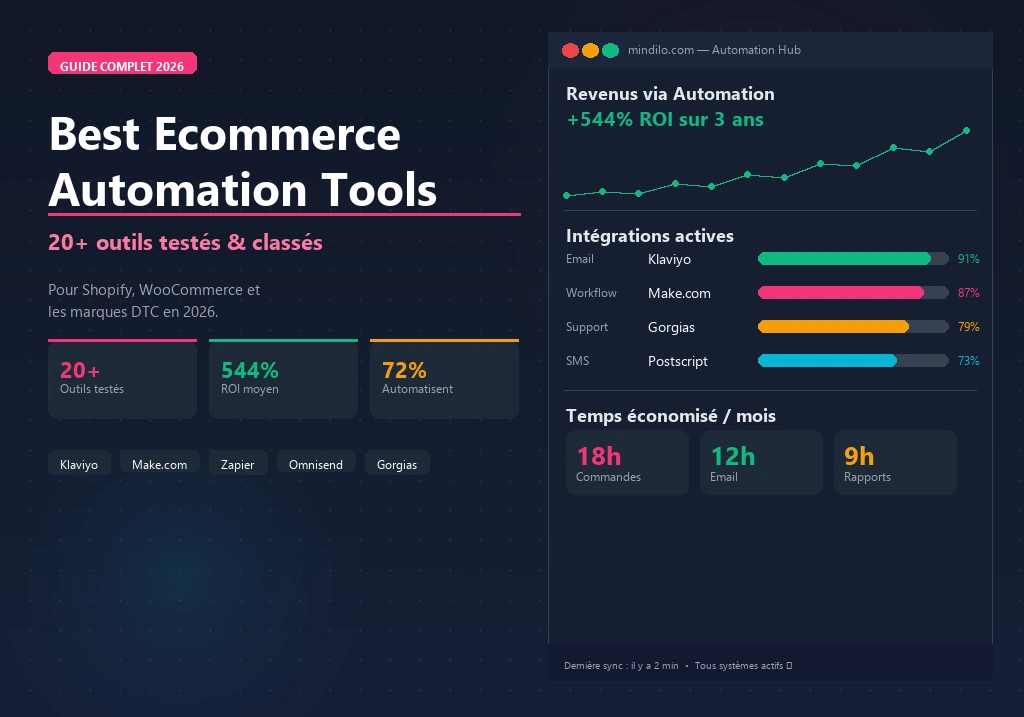Click the Best Ecommerce Automation Tools title

(243, 162)
